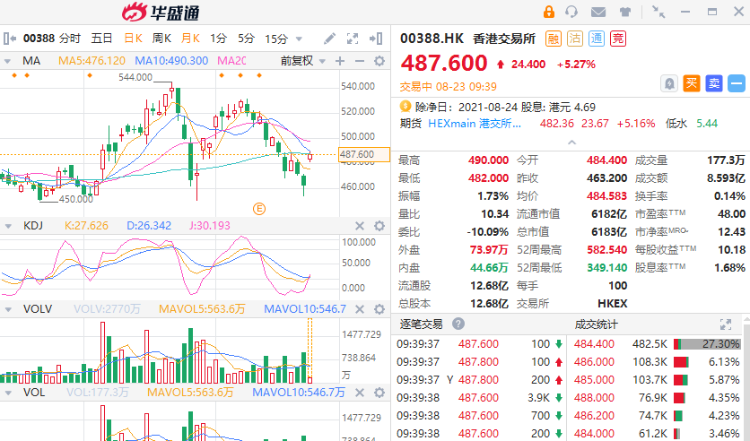Click the MA5:476.120 indicator label
Screen dimensions: 750x441
tap(92, 61)
